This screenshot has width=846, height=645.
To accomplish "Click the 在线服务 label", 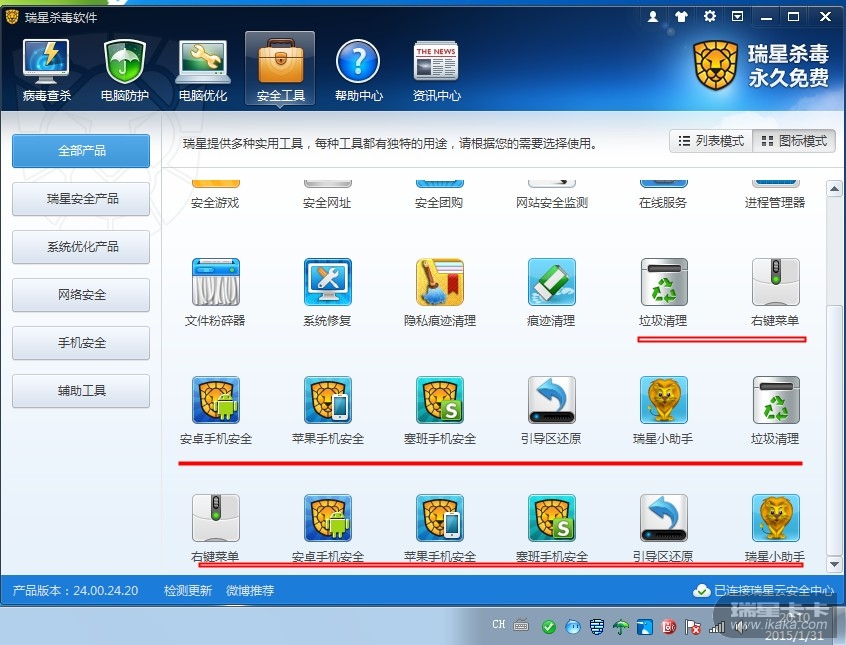I will (x=663, y=203).
